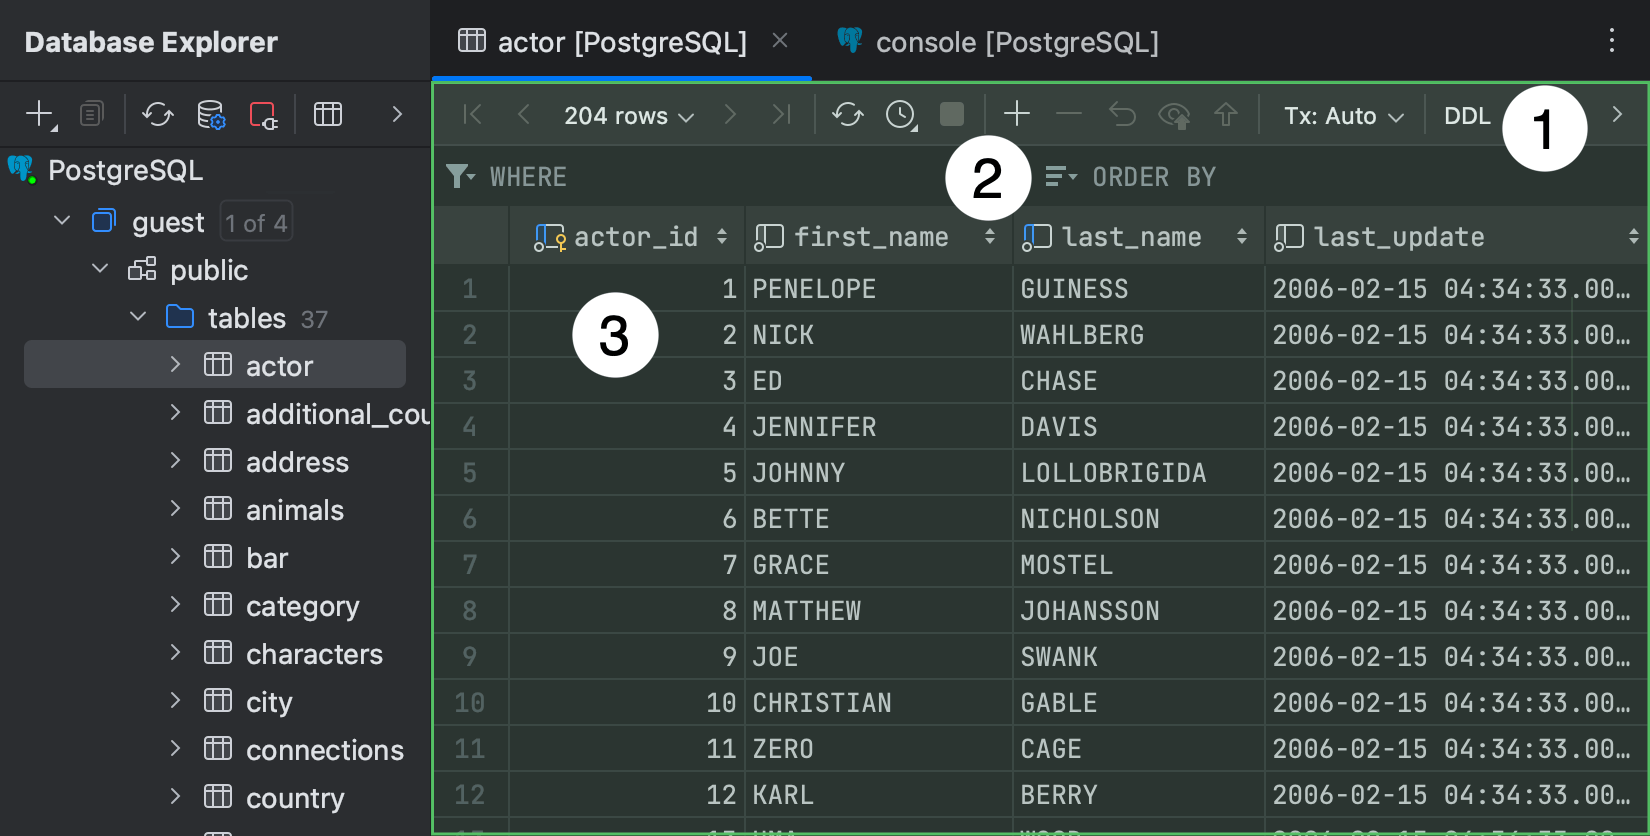The width and height of the screenshot is (1650, 836).
Task: Open the WHERE filter icon
Action: click(459, 177)
